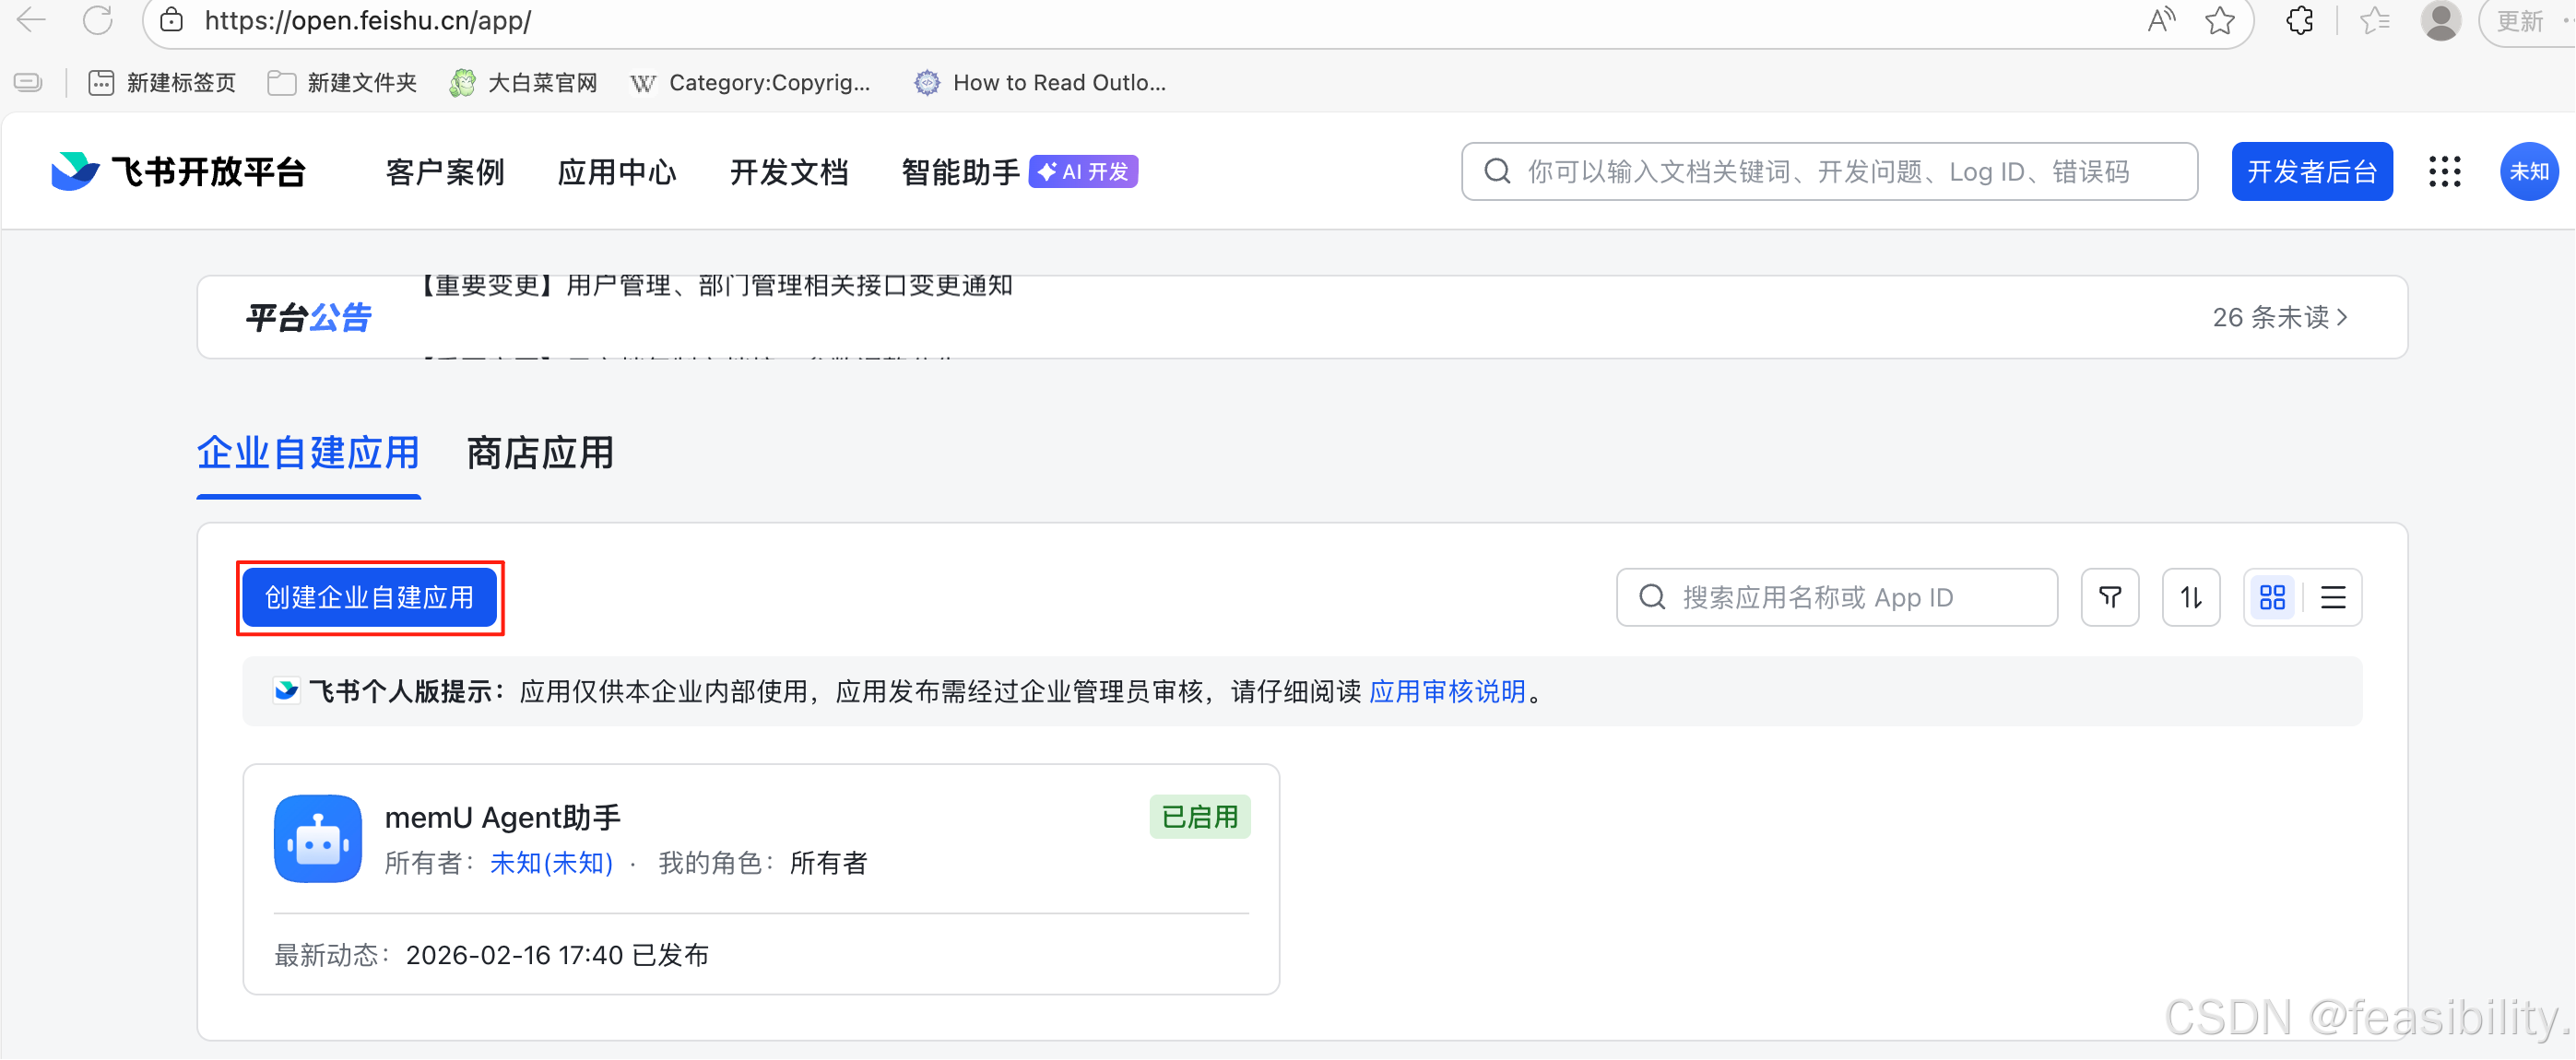Screen dimensions: 2576x1060
Task: Open the 开发文档 menu item
Action: (x=789, y=171)
